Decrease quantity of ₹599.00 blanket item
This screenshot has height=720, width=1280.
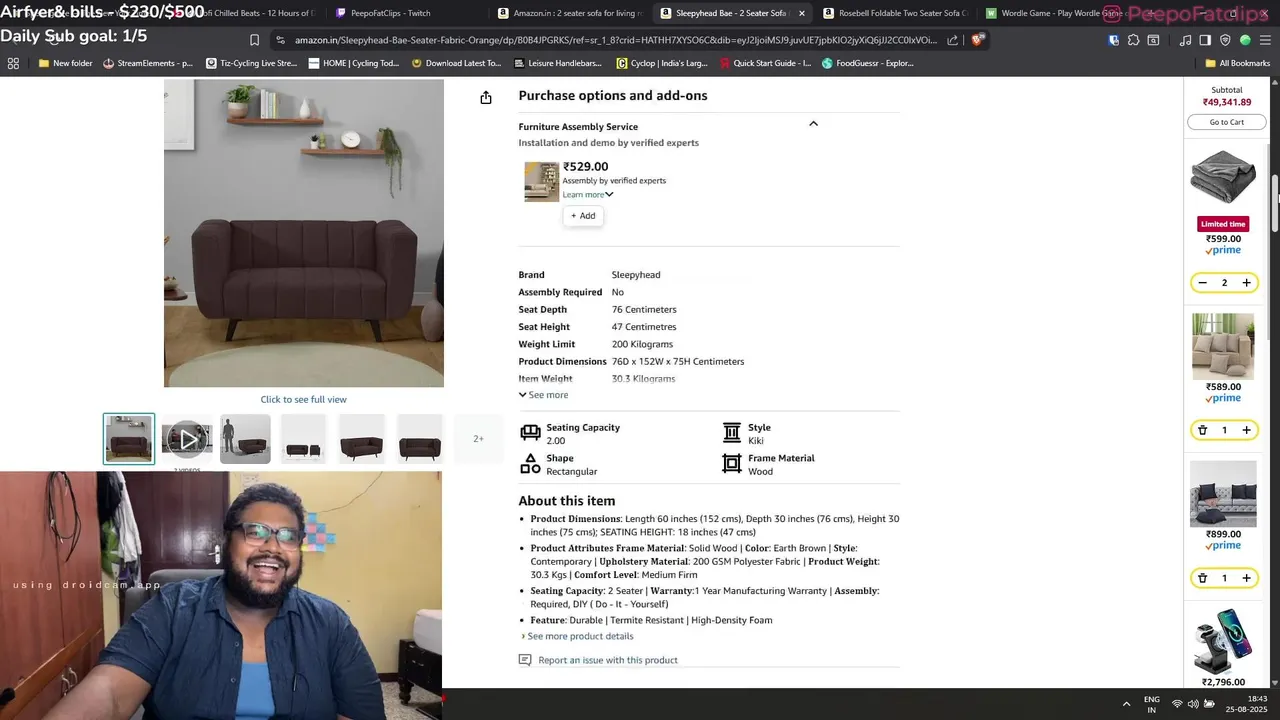point(1203,283)
